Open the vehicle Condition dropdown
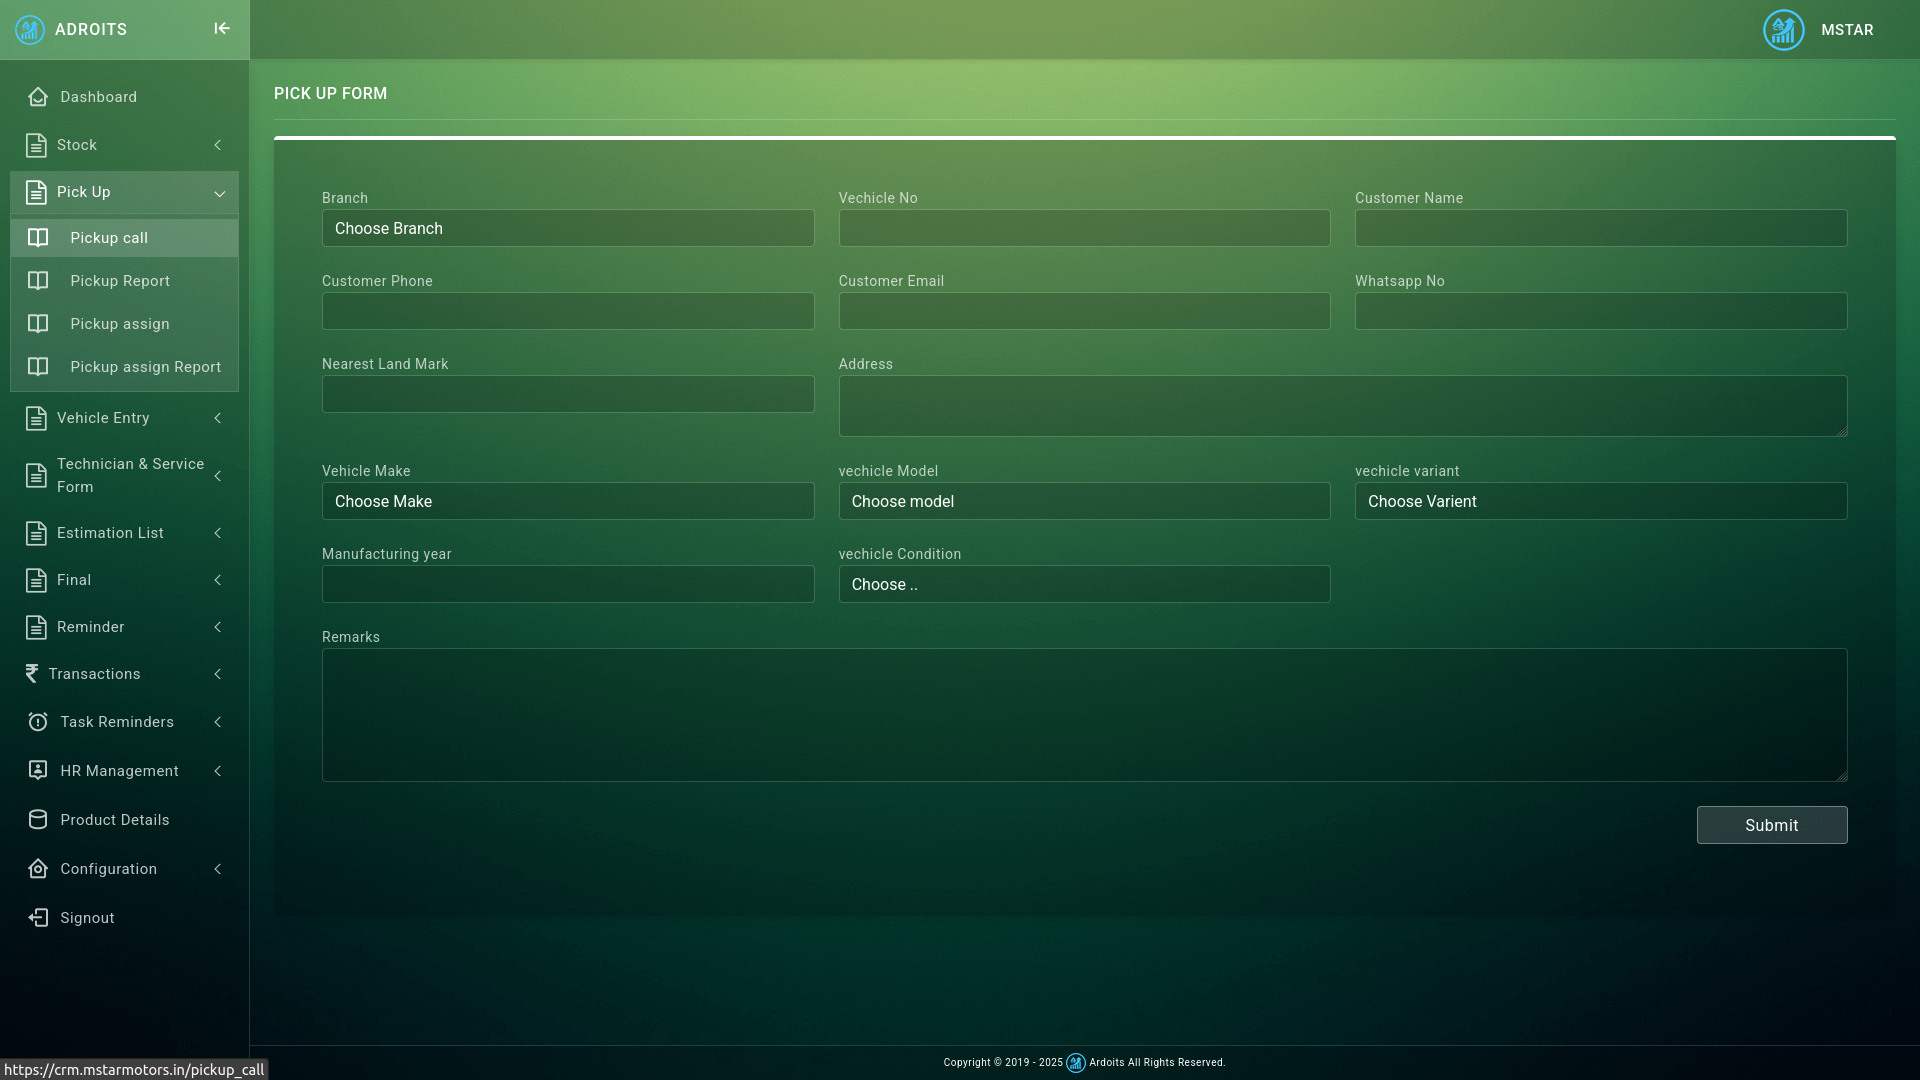 click(1084, 585)
